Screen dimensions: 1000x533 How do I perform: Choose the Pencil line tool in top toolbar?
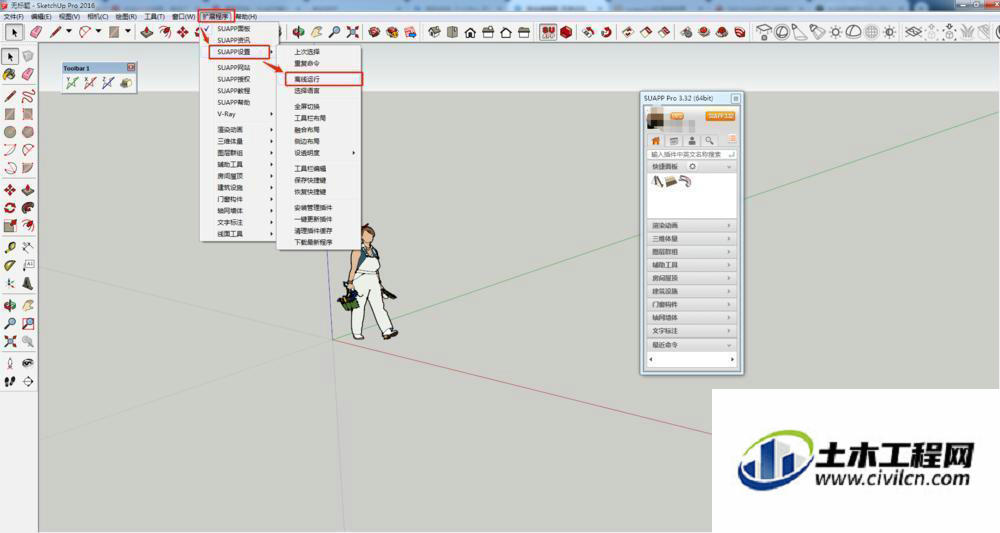click(55, 32)
